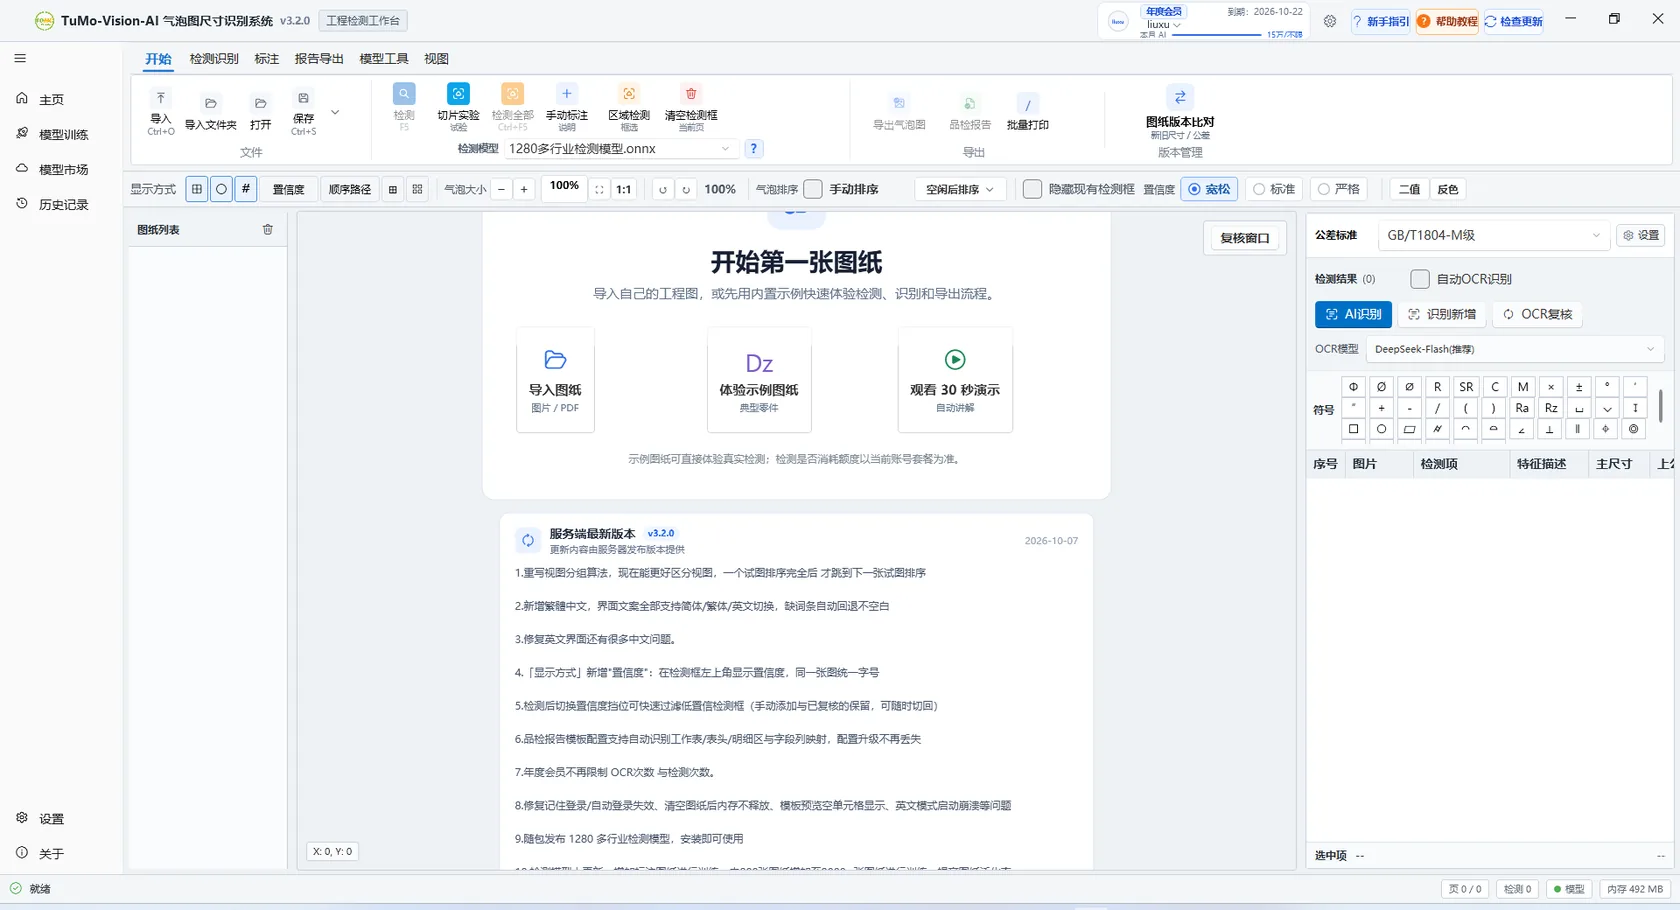Insert the ± tolerance symbol

[x=1579, y=386]
